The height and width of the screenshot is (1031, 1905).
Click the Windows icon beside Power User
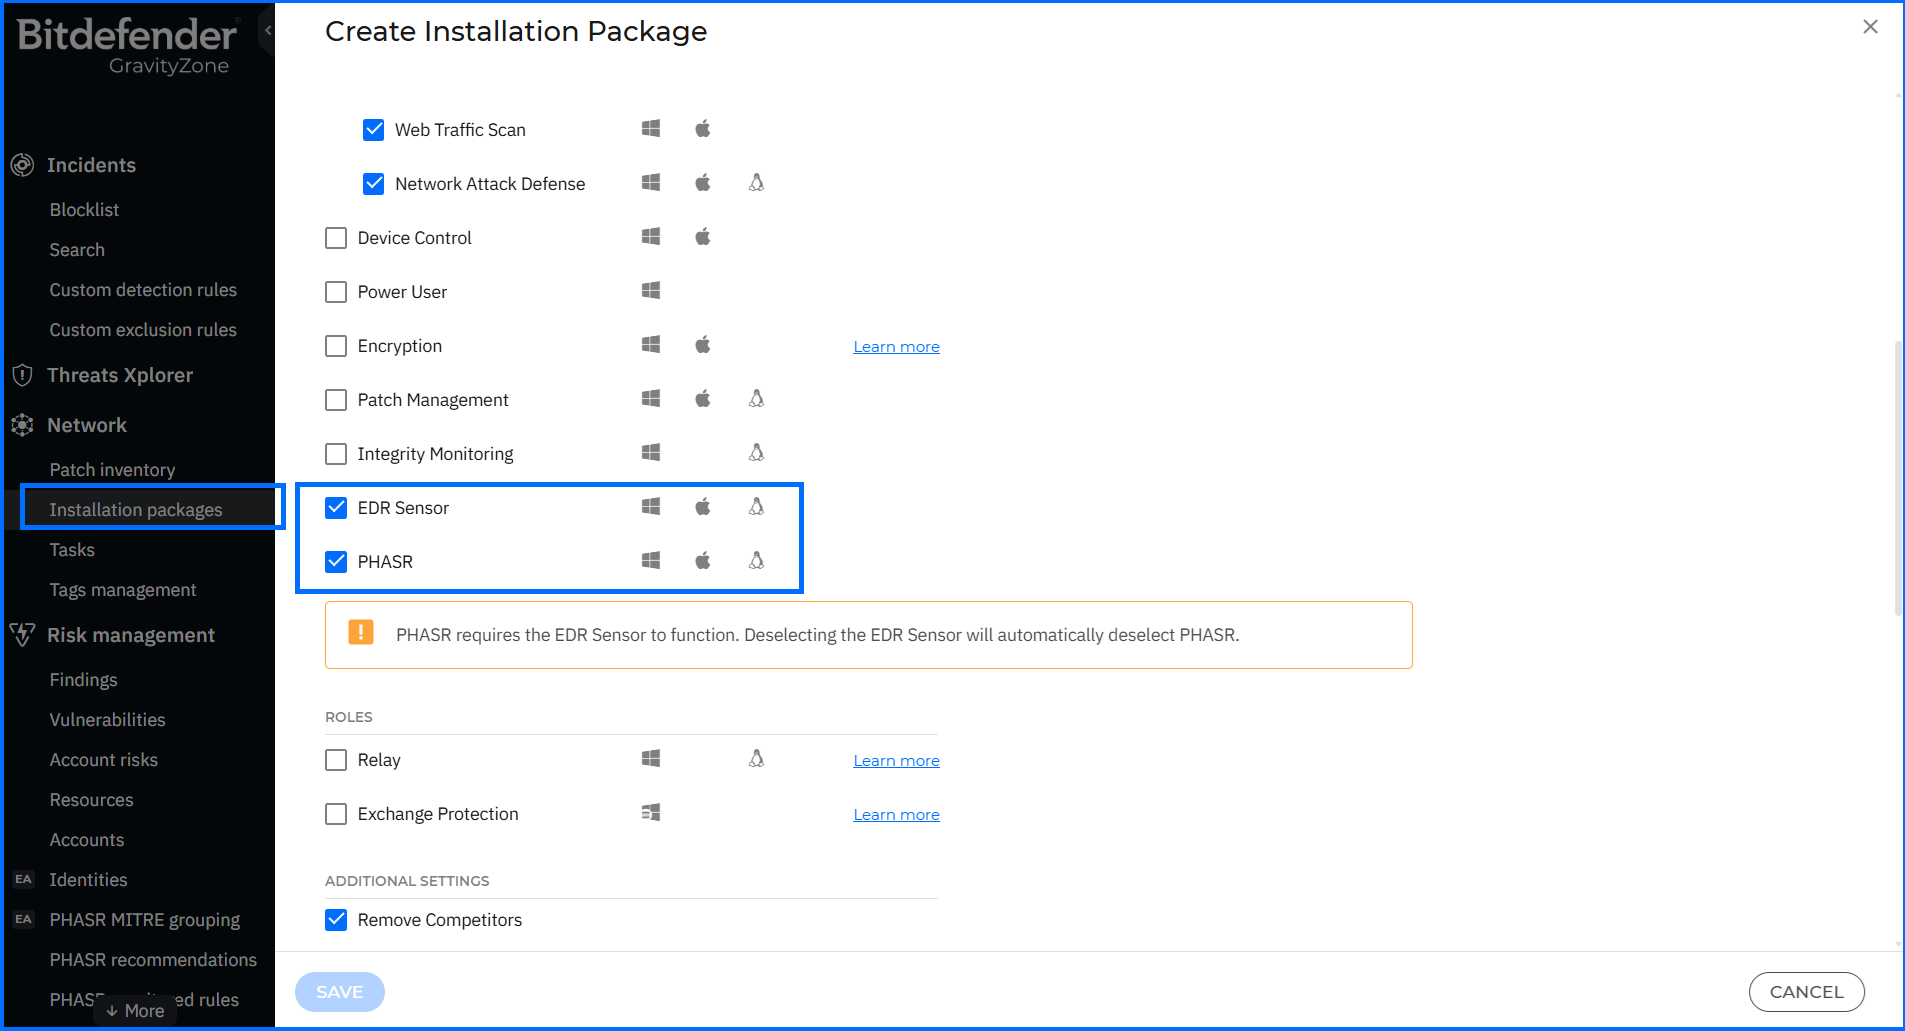651,291
